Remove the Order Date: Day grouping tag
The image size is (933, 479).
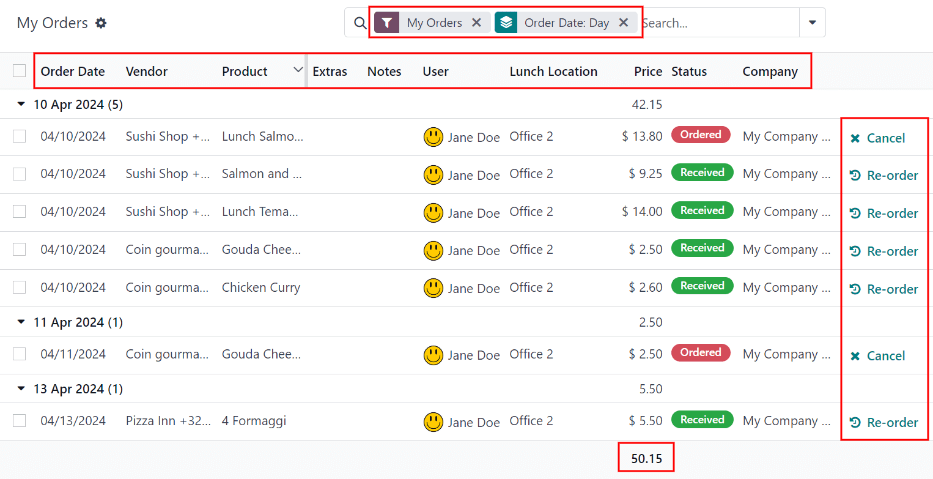pos(623,22)
